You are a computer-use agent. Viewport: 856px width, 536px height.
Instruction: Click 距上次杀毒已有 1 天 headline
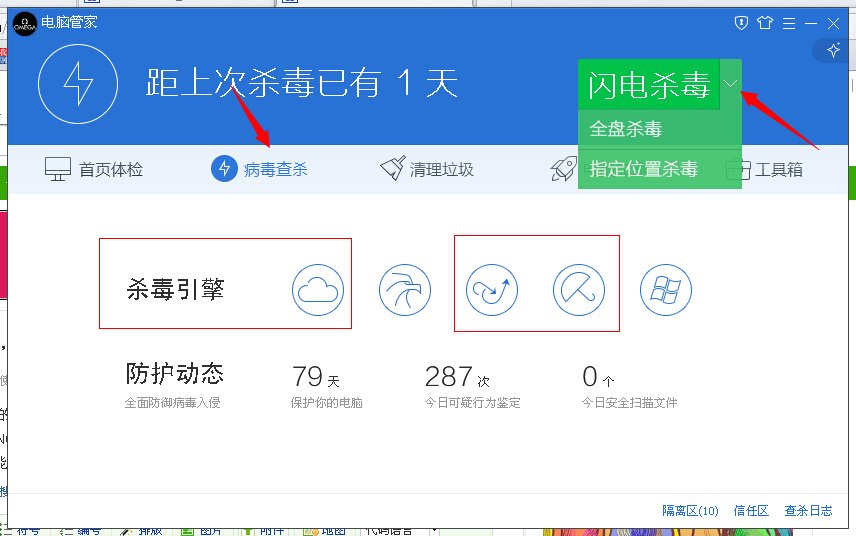[302, 84]
